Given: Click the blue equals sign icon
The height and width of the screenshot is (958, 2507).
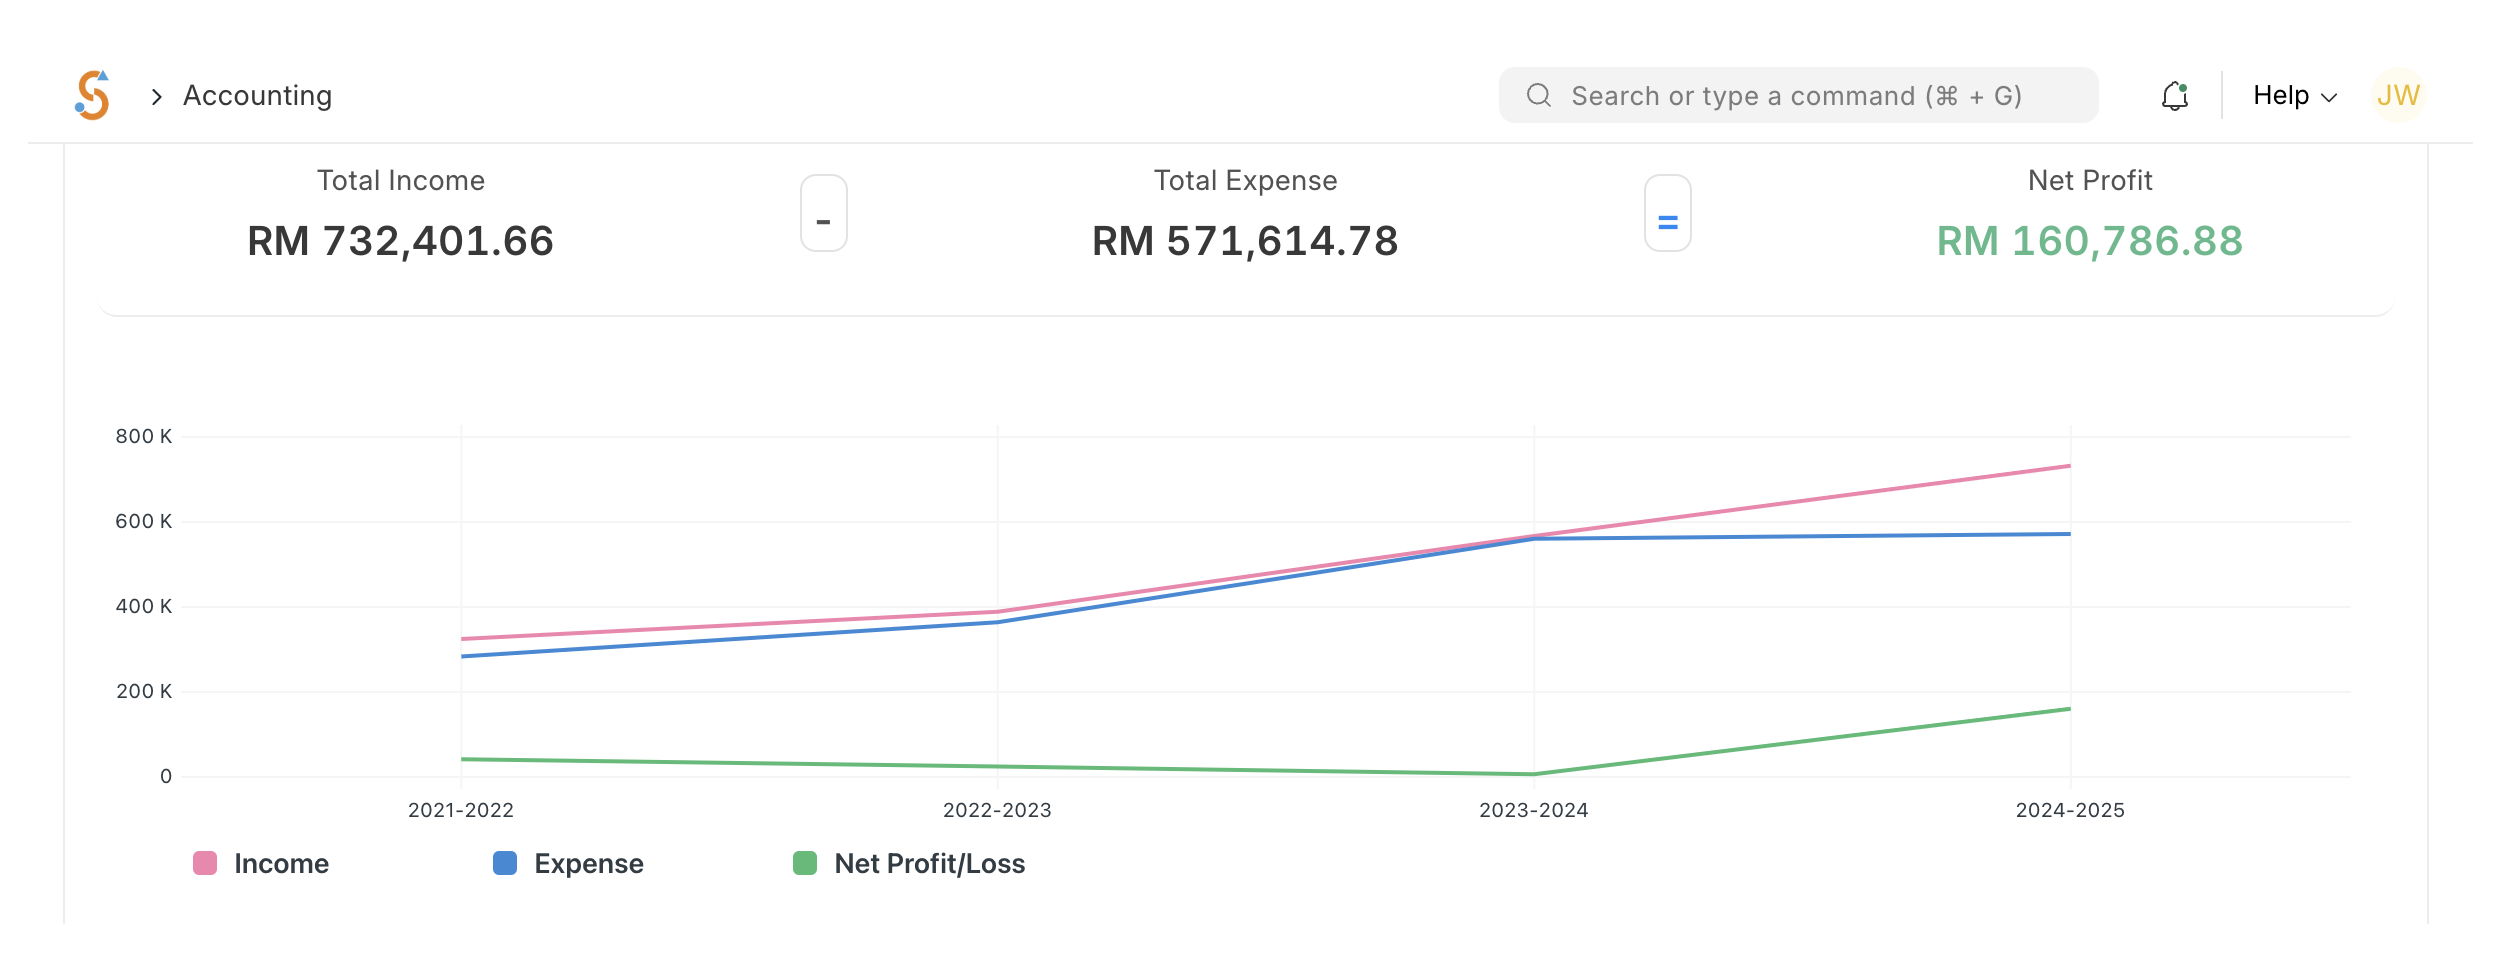Looking at the screenshot, I should [1667, 221].
